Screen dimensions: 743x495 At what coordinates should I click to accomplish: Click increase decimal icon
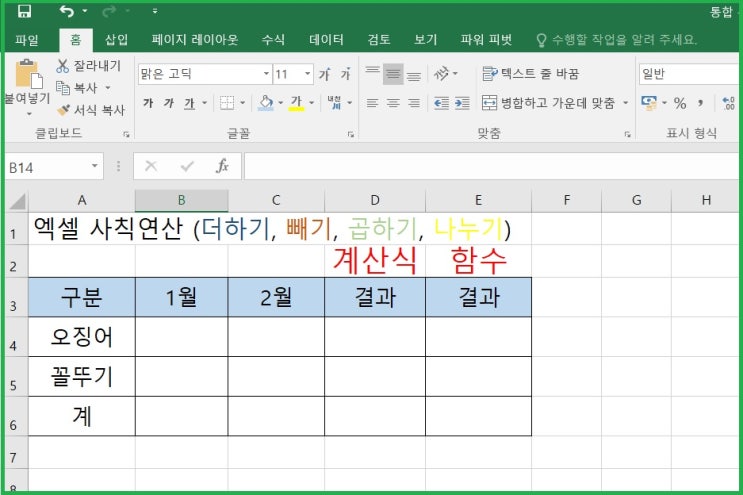(x=728, y=103)
